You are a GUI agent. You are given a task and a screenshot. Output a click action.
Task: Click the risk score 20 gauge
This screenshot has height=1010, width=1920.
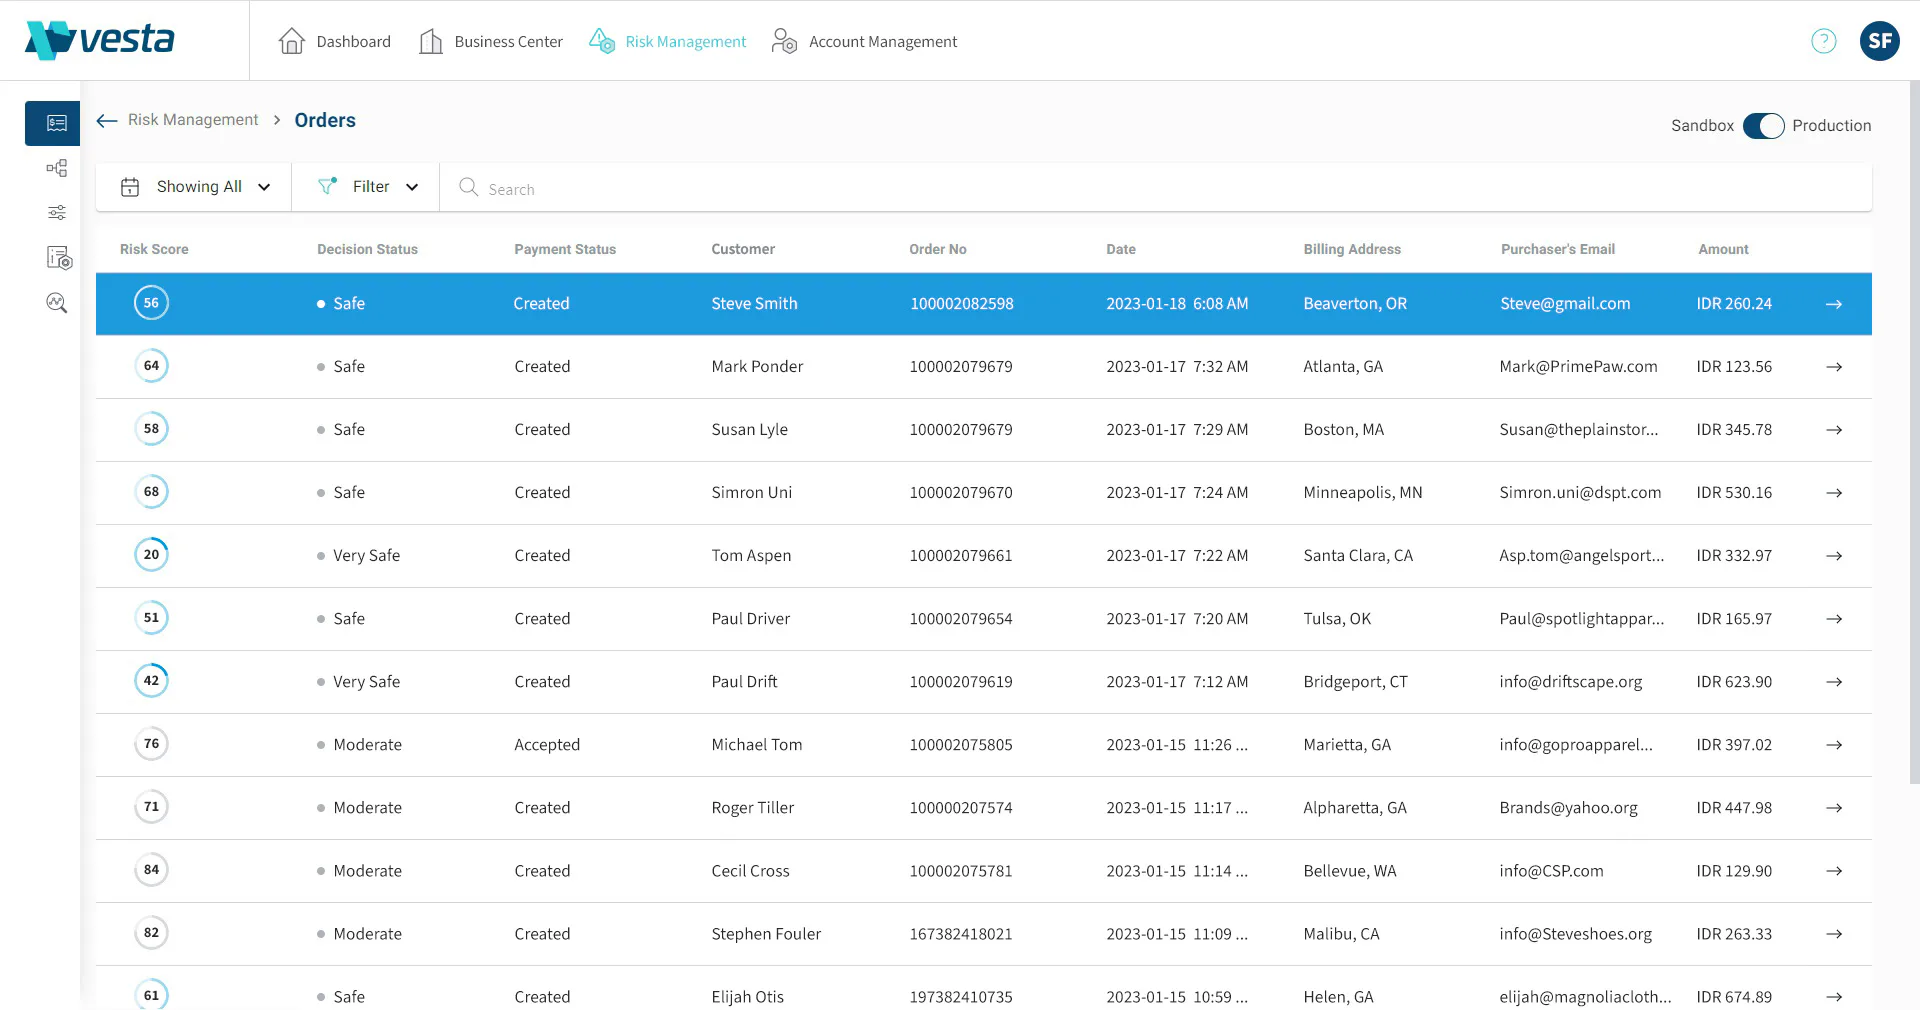(151, 555)
